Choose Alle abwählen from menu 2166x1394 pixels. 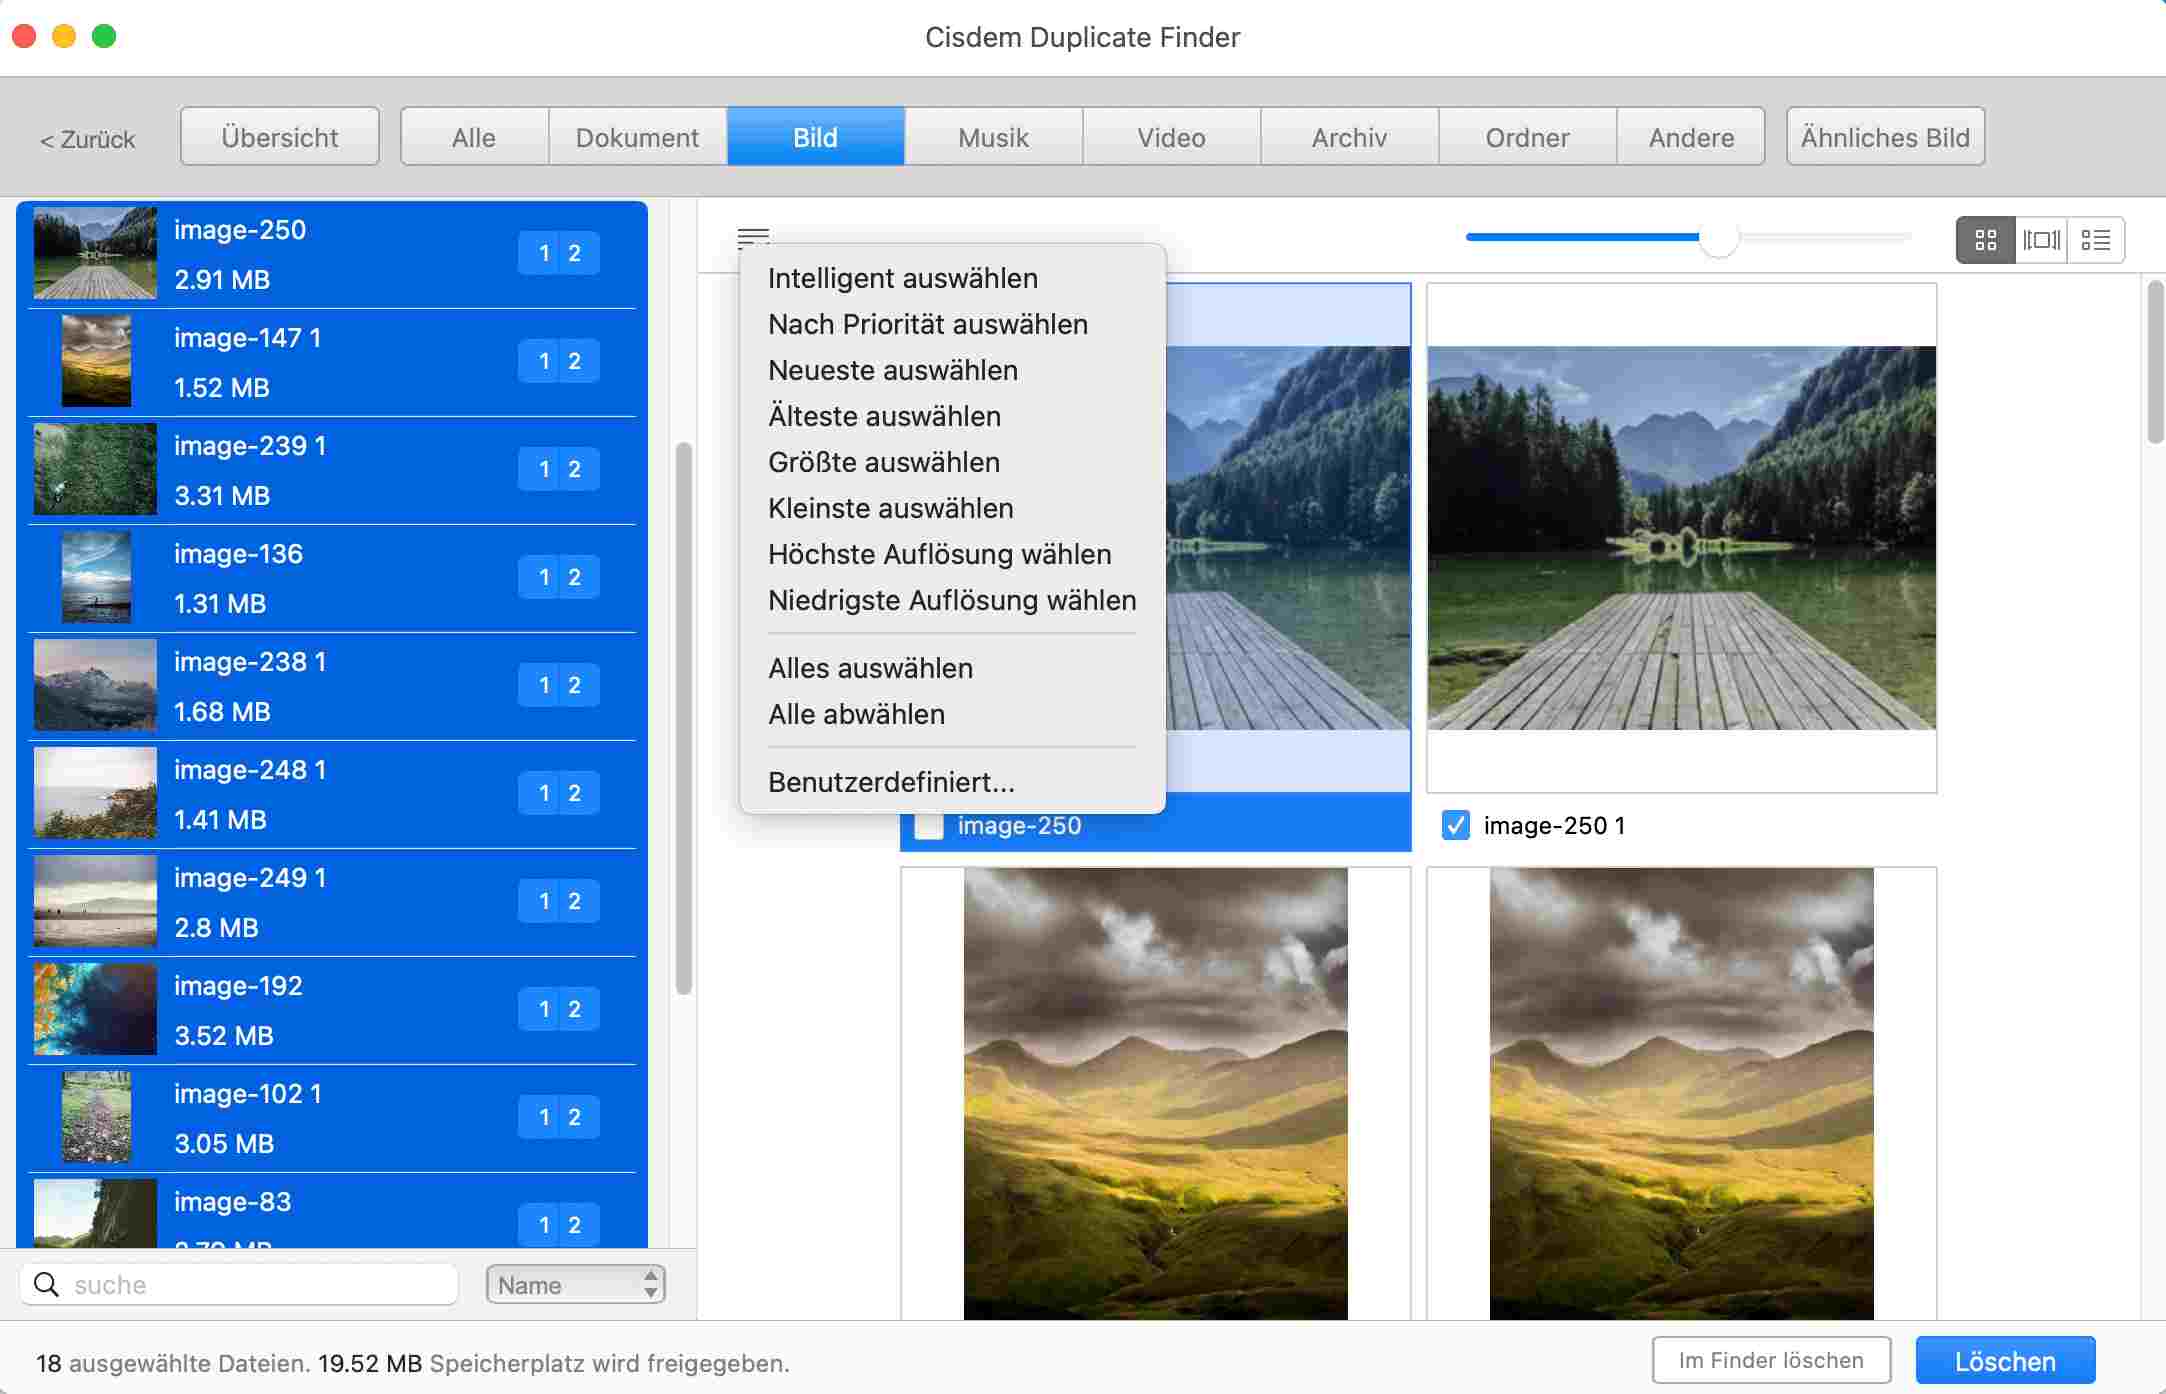tap(856, 714)
